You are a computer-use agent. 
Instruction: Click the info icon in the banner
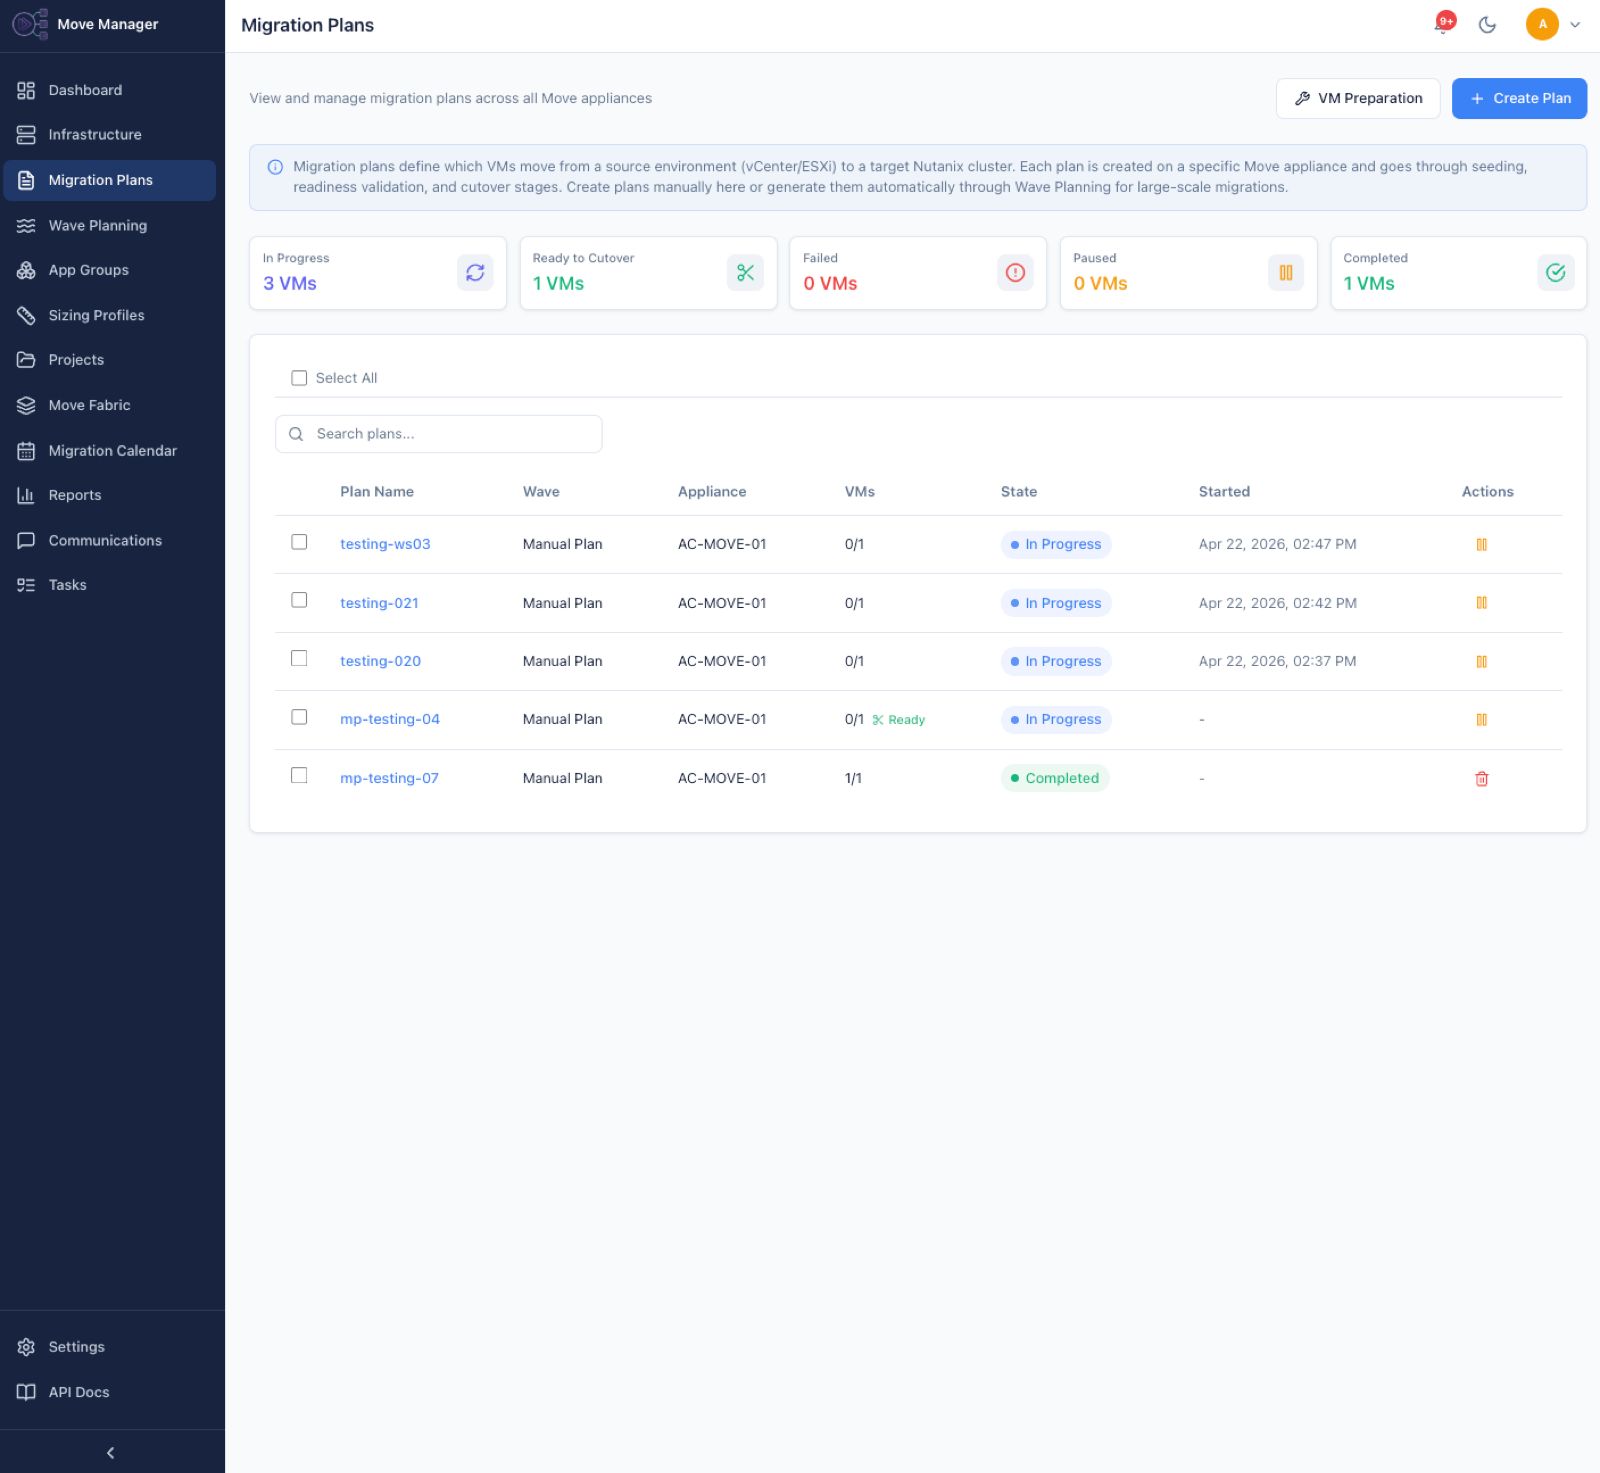275,167
